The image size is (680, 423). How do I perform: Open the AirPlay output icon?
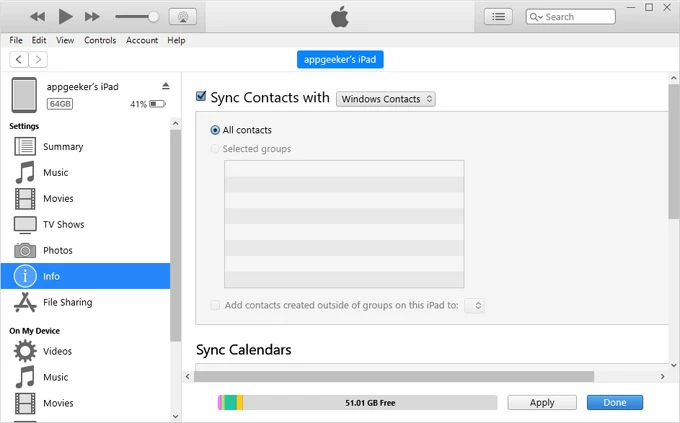[x=183, y=17]
